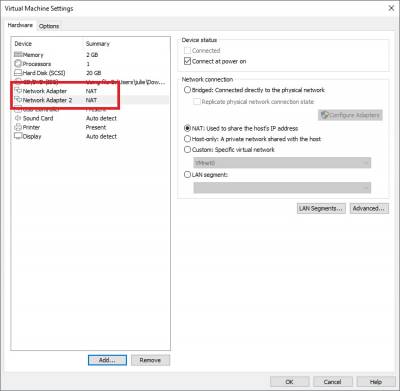The image size is (400, 391).
Task: Select the Display monitor icon
Action: (x=18, y=136)
